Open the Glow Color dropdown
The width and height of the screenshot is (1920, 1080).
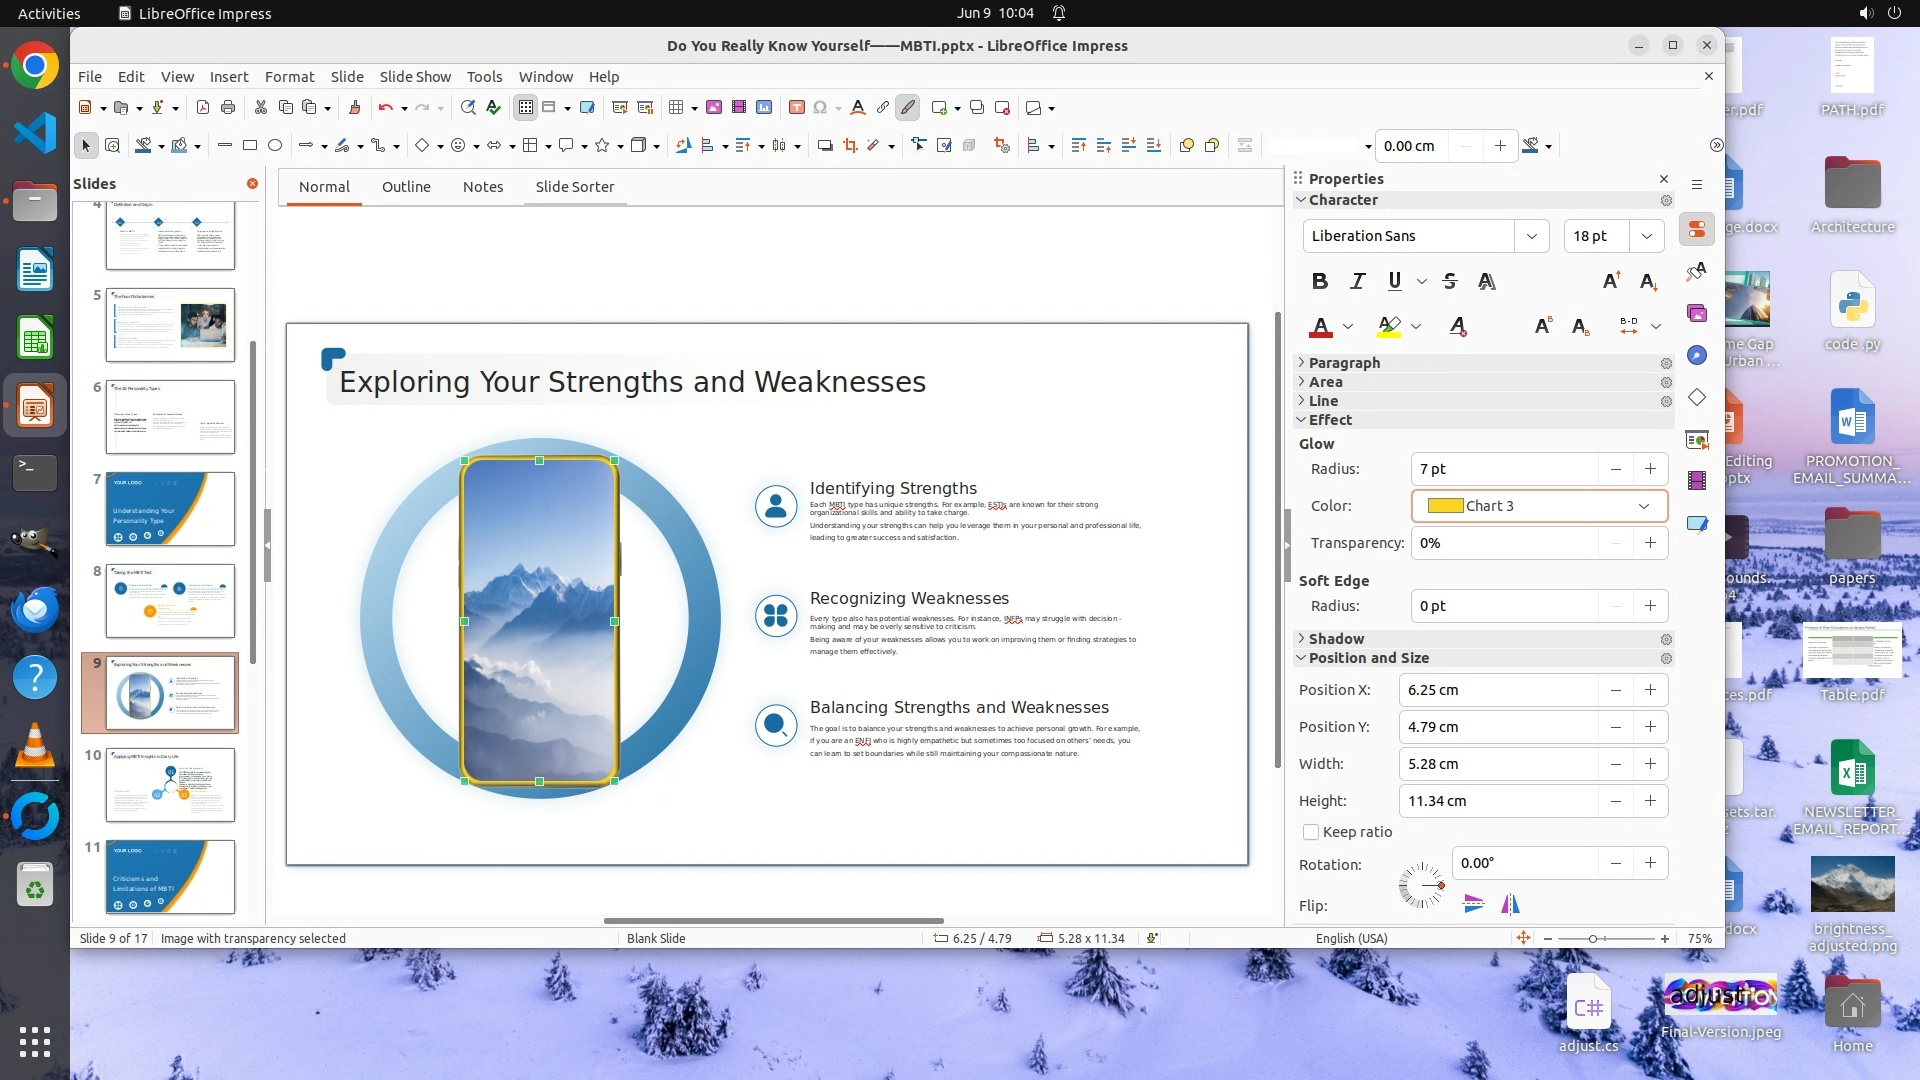click(x=1643, y=506)
